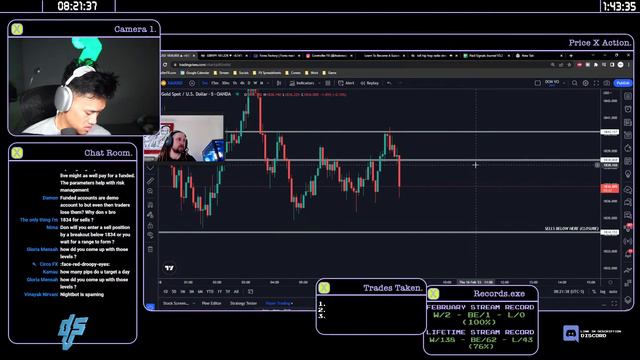Expand the timeframe dropdown arrow
Screen dimensions: 640x360
(x=268, y=83)
